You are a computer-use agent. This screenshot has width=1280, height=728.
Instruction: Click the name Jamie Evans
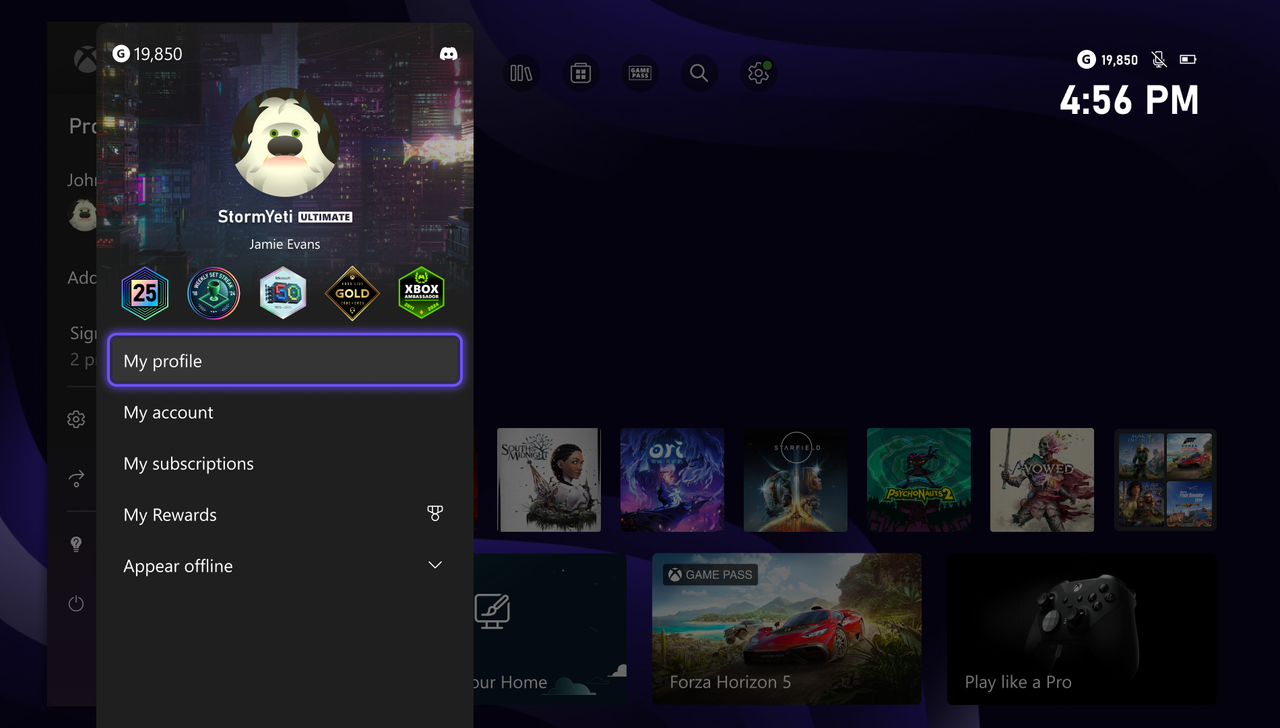[x=285, y=244]
